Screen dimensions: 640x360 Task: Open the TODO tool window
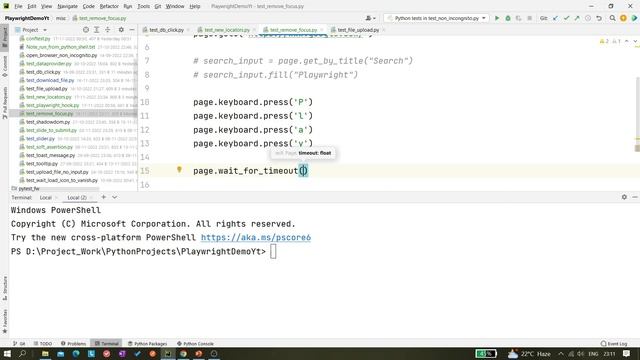click(x=43, y=344)
